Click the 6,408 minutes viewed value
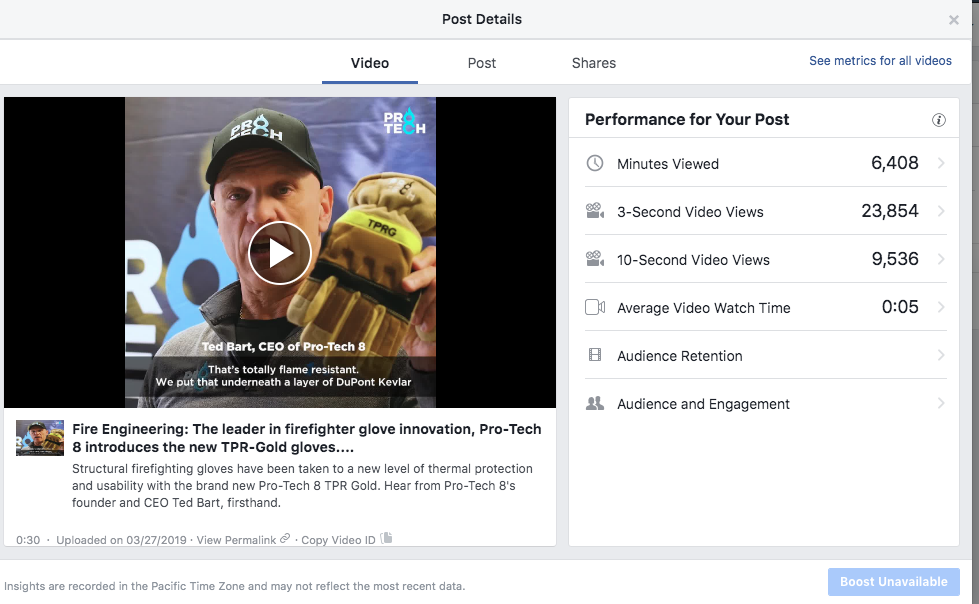The height and width of the screenshot is (604, 979). (895, 163)
